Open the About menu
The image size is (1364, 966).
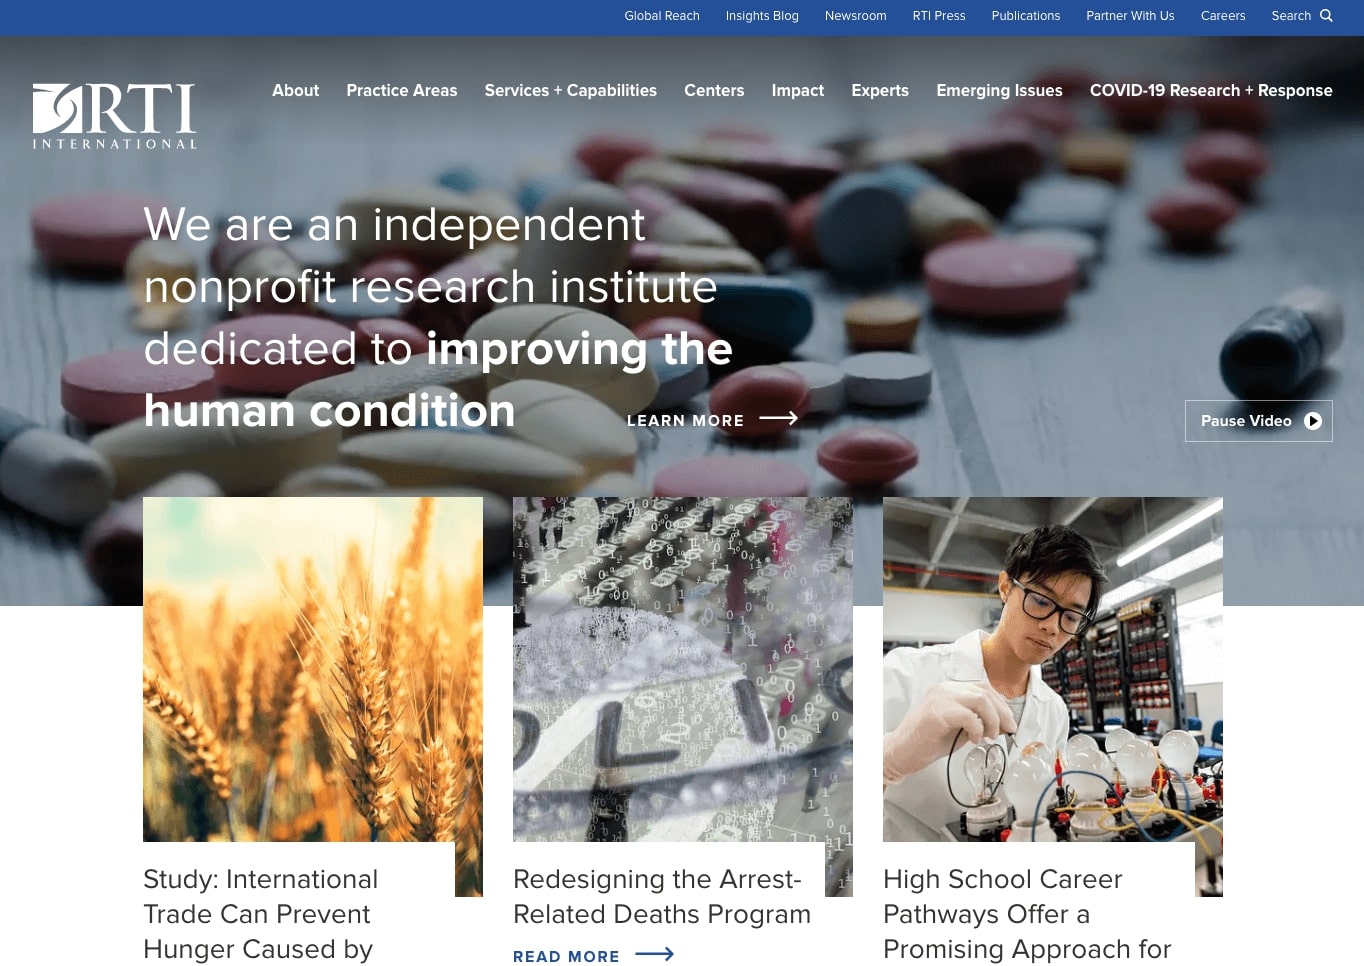[x=295, y=90]
